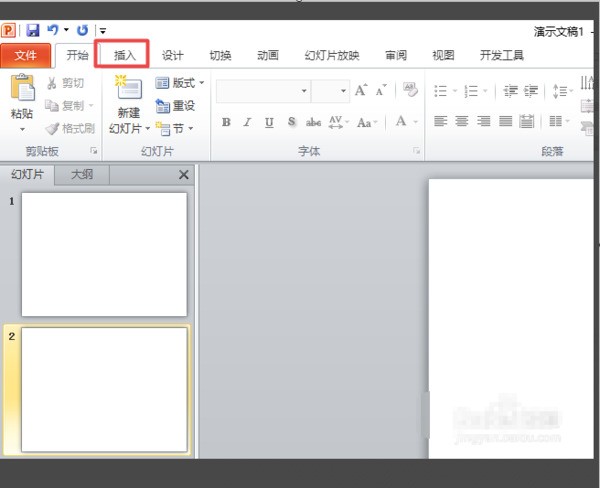
Task: Open the Slide Show (幻灯片放映) tab
Action: (x=331, y=55)
